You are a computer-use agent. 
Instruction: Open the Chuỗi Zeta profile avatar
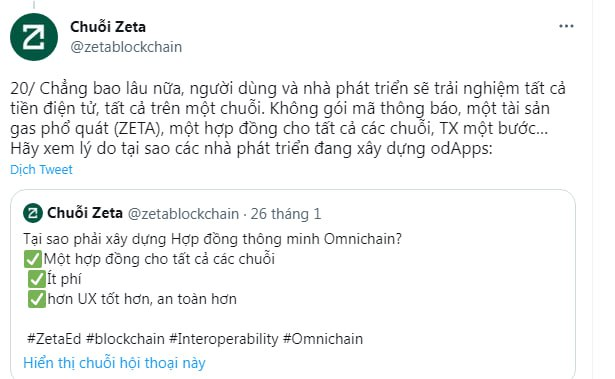coord(34,36)
